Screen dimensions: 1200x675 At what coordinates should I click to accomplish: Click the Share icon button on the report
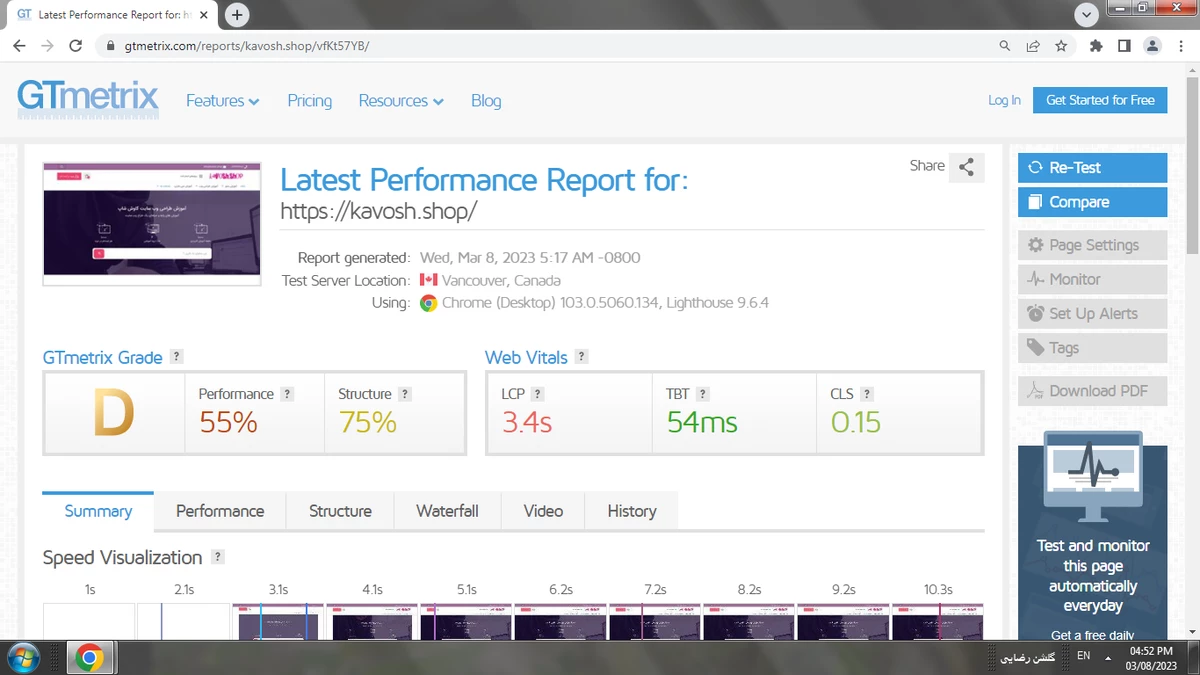tap(966, 167)
